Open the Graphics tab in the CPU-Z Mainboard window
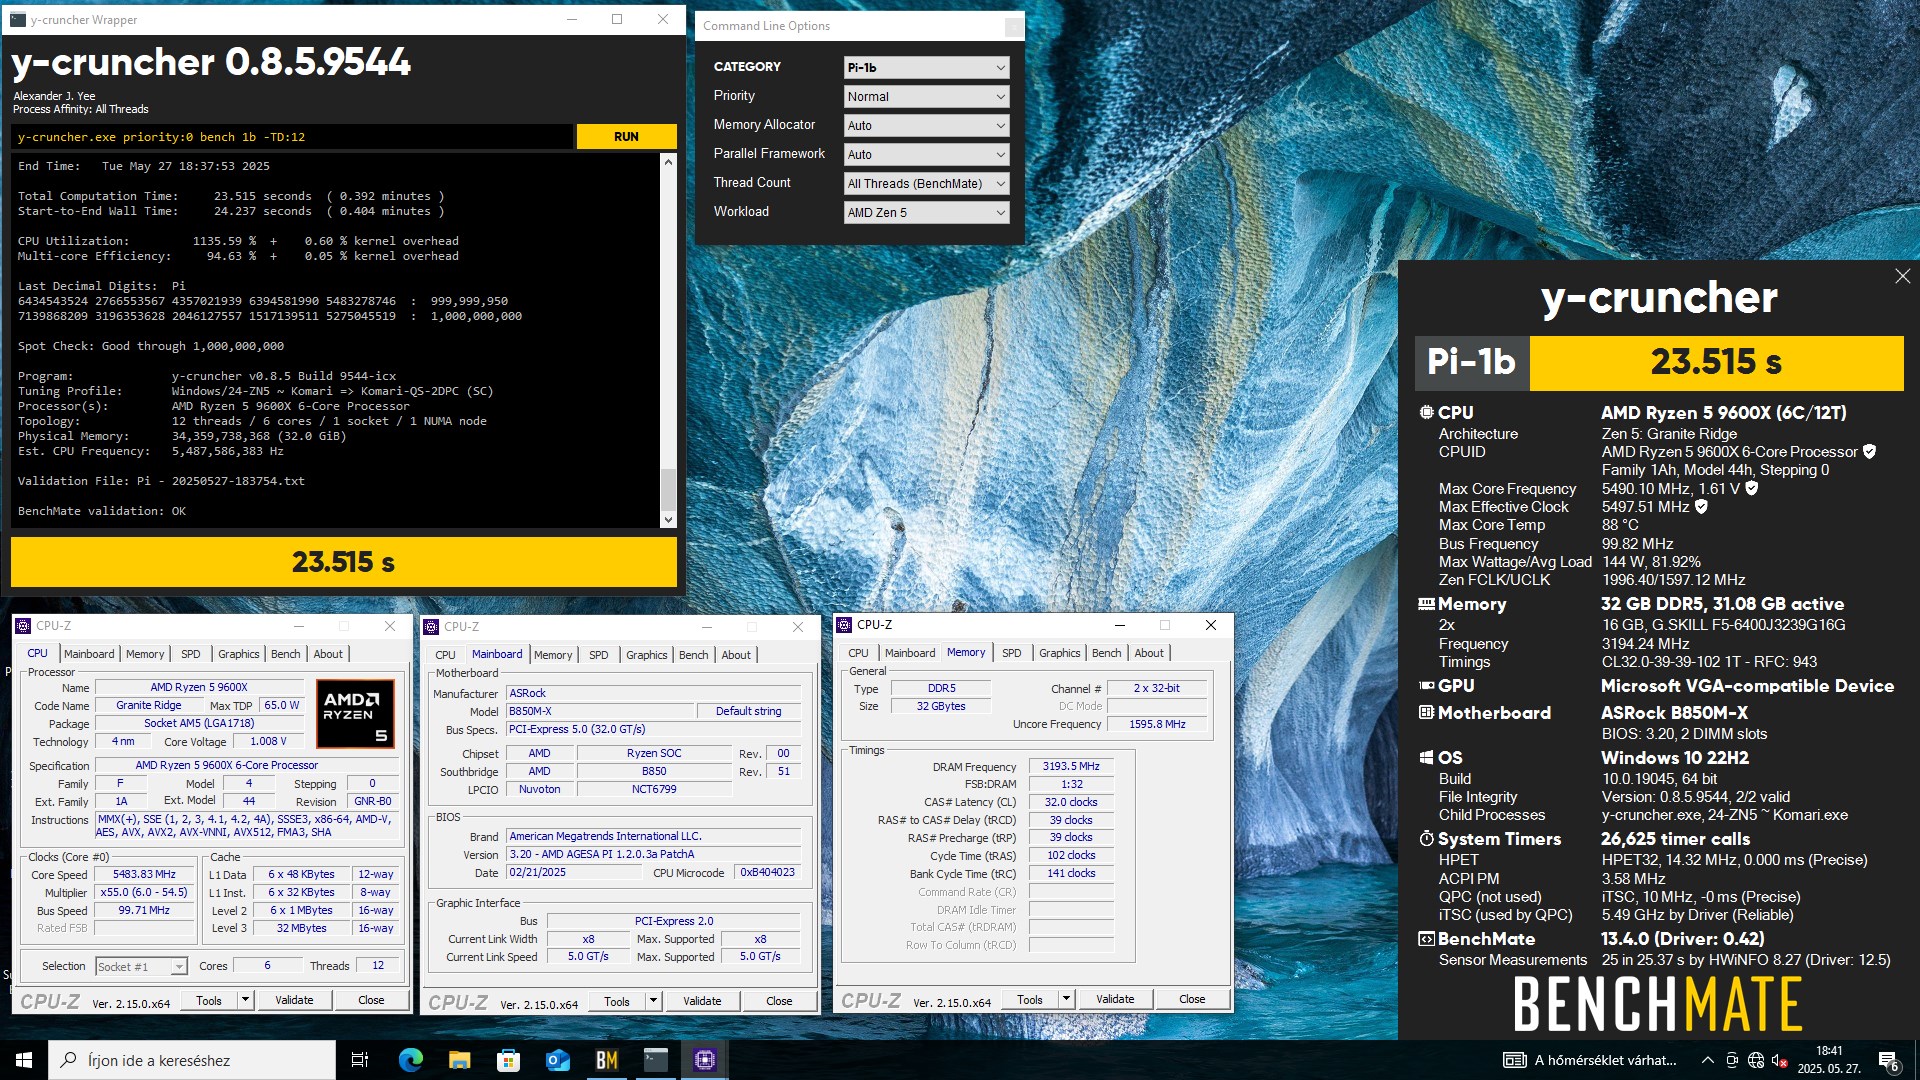Image resolution: width=1920 pixels, height=1080 pixels. pos(646,655)
